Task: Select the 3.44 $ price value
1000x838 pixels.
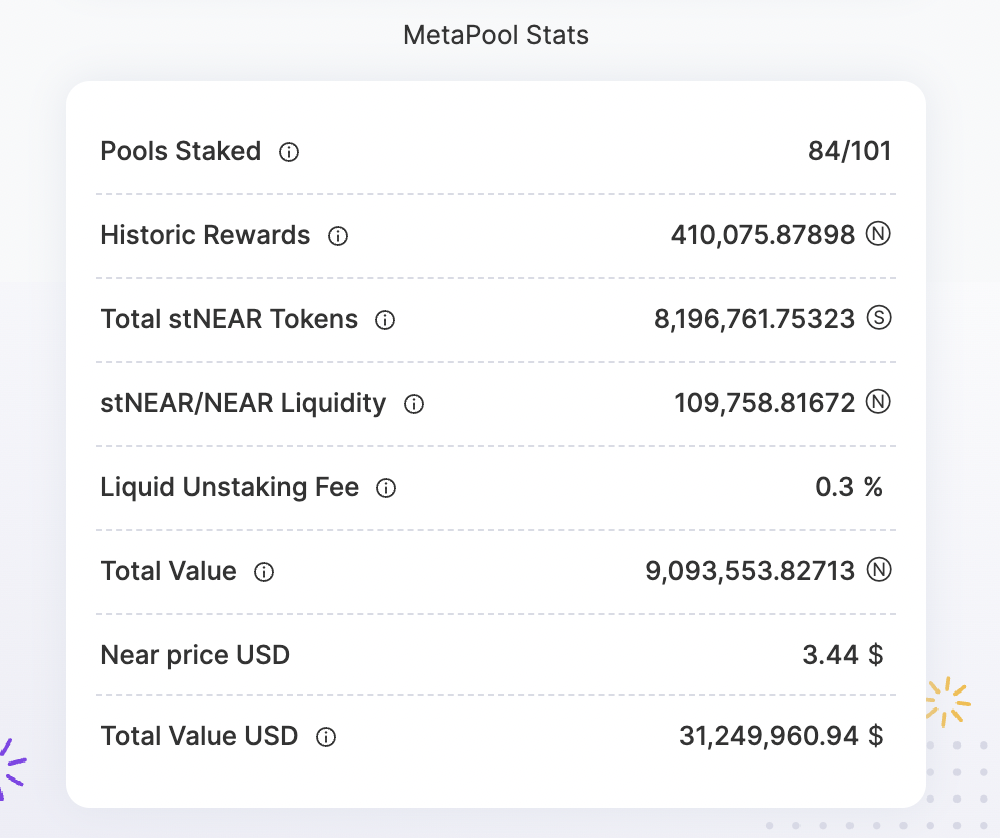Action: click(843, 655)
